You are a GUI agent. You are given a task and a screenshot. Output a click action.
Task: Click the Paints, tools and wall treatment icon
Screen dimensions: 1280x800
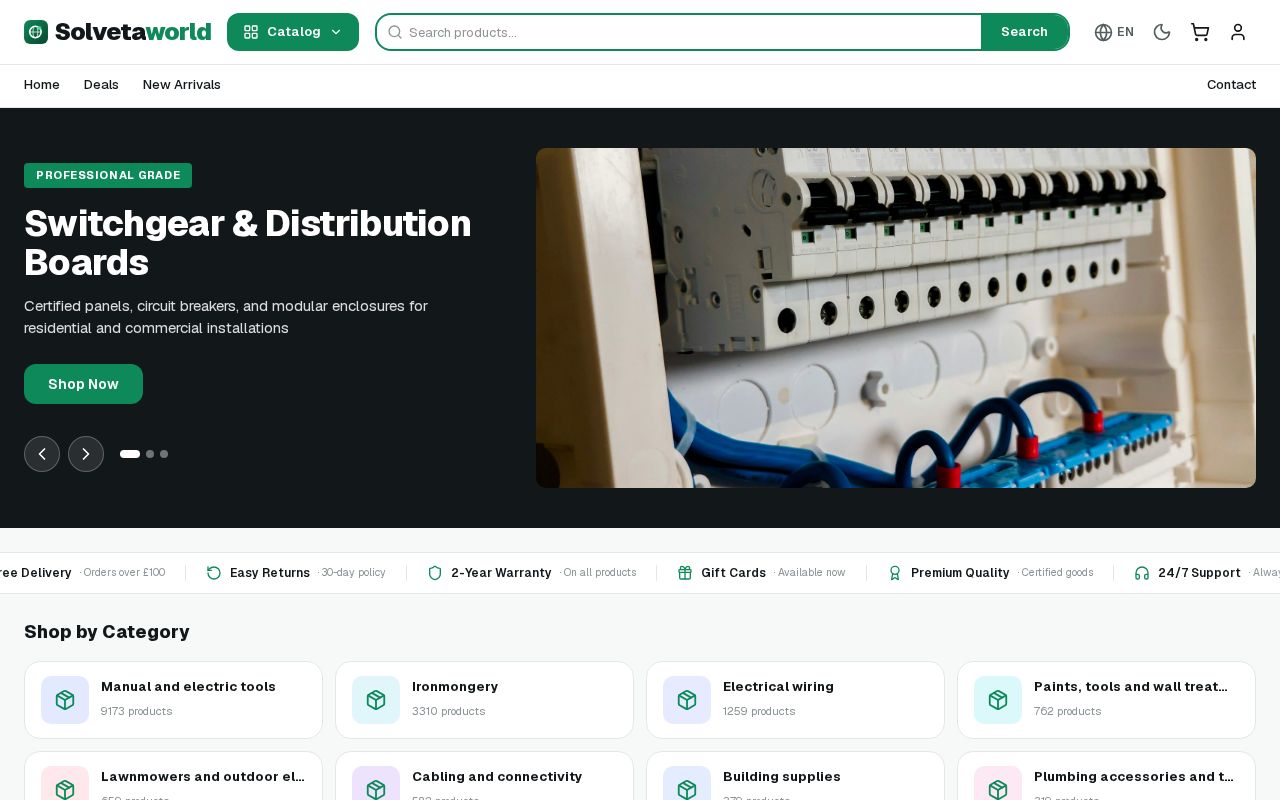pyautogui.click(x=998, y=700)
